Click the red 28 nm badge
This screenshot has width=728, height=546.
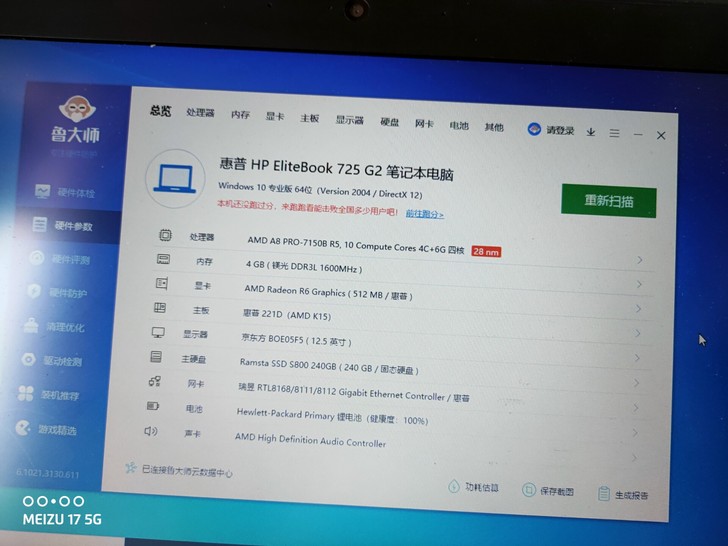pyautogui.click(x=486, y=252)
